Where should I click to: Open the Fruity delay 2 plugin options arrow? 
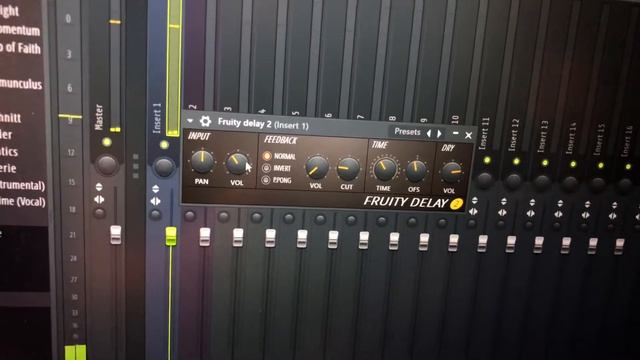190,121
